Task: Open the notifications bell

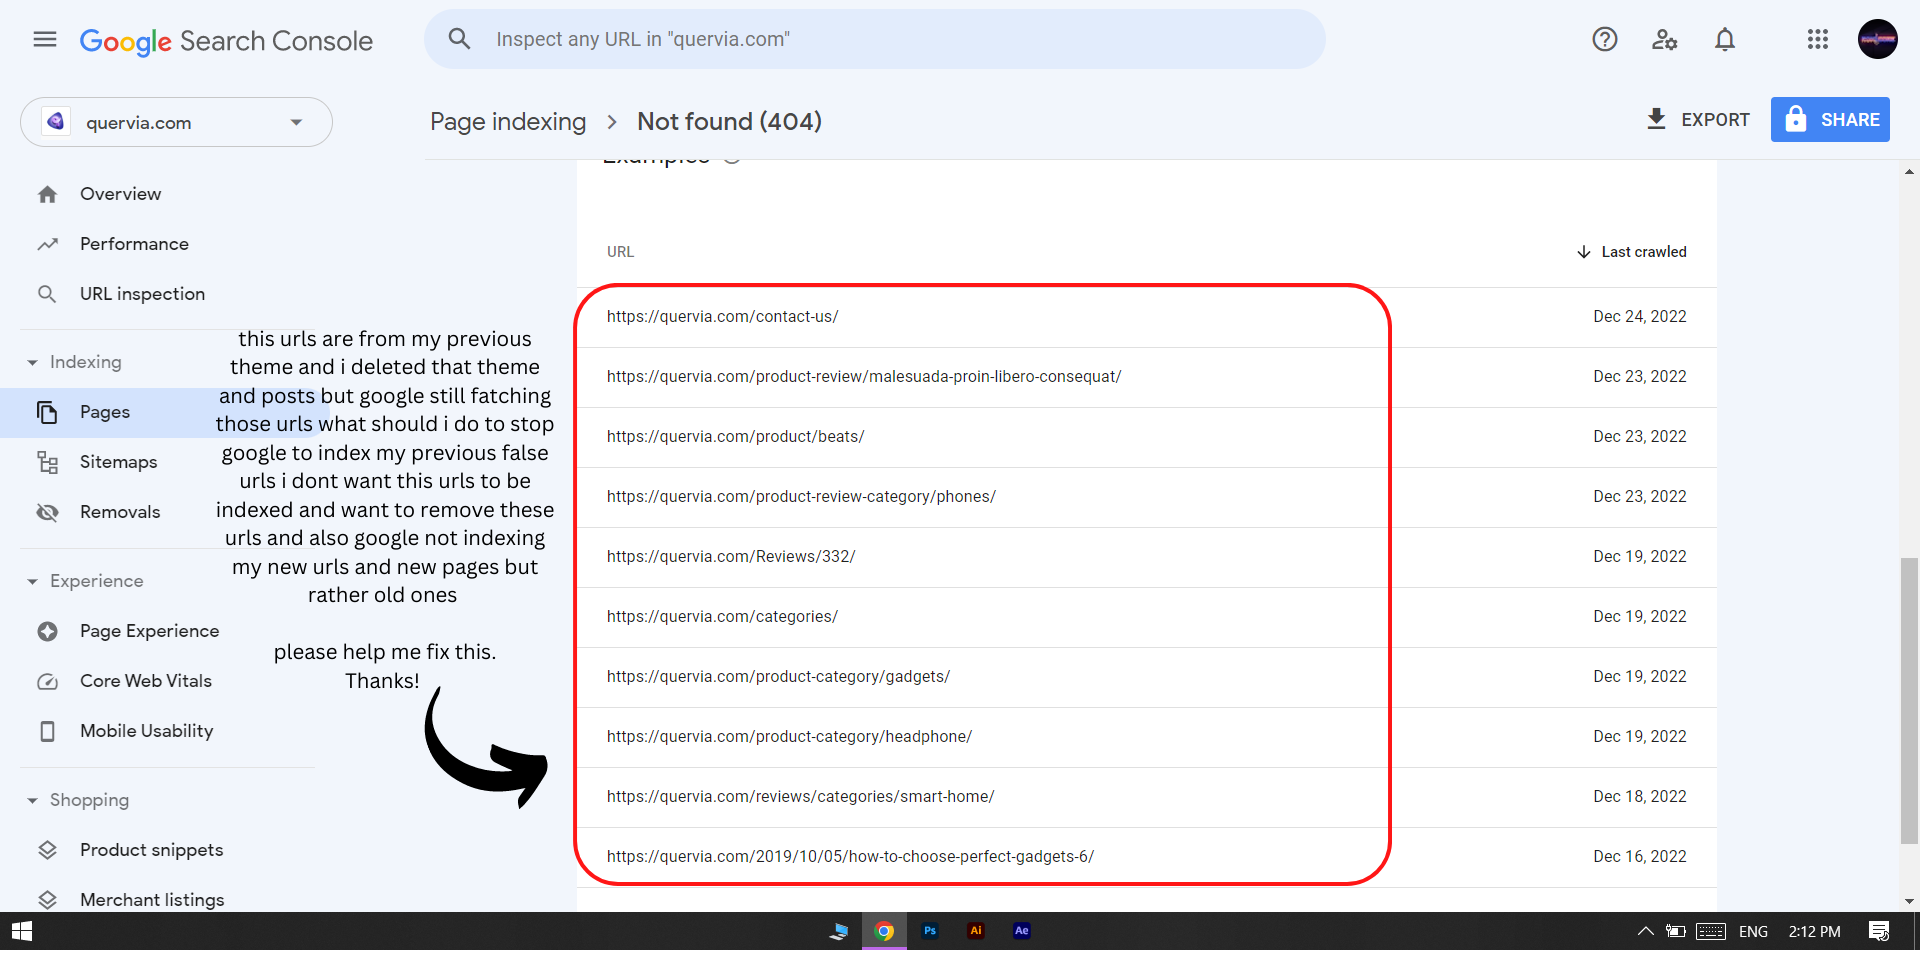Action: coord(1725,39)
